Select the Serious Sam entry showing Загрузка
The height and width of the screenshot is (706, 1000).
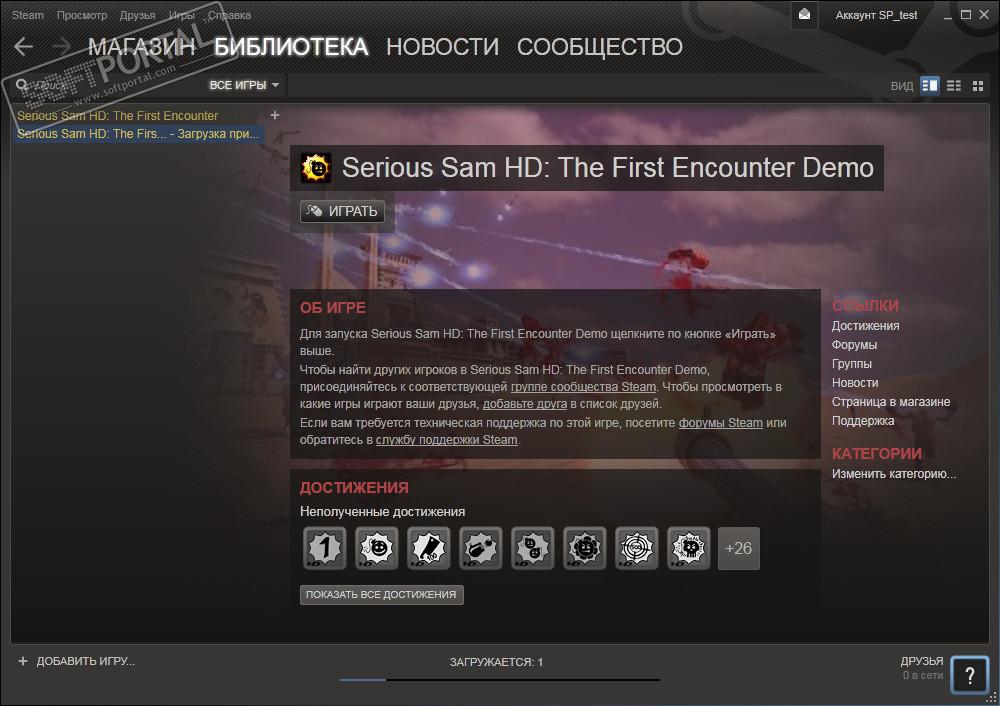point(138,134)
